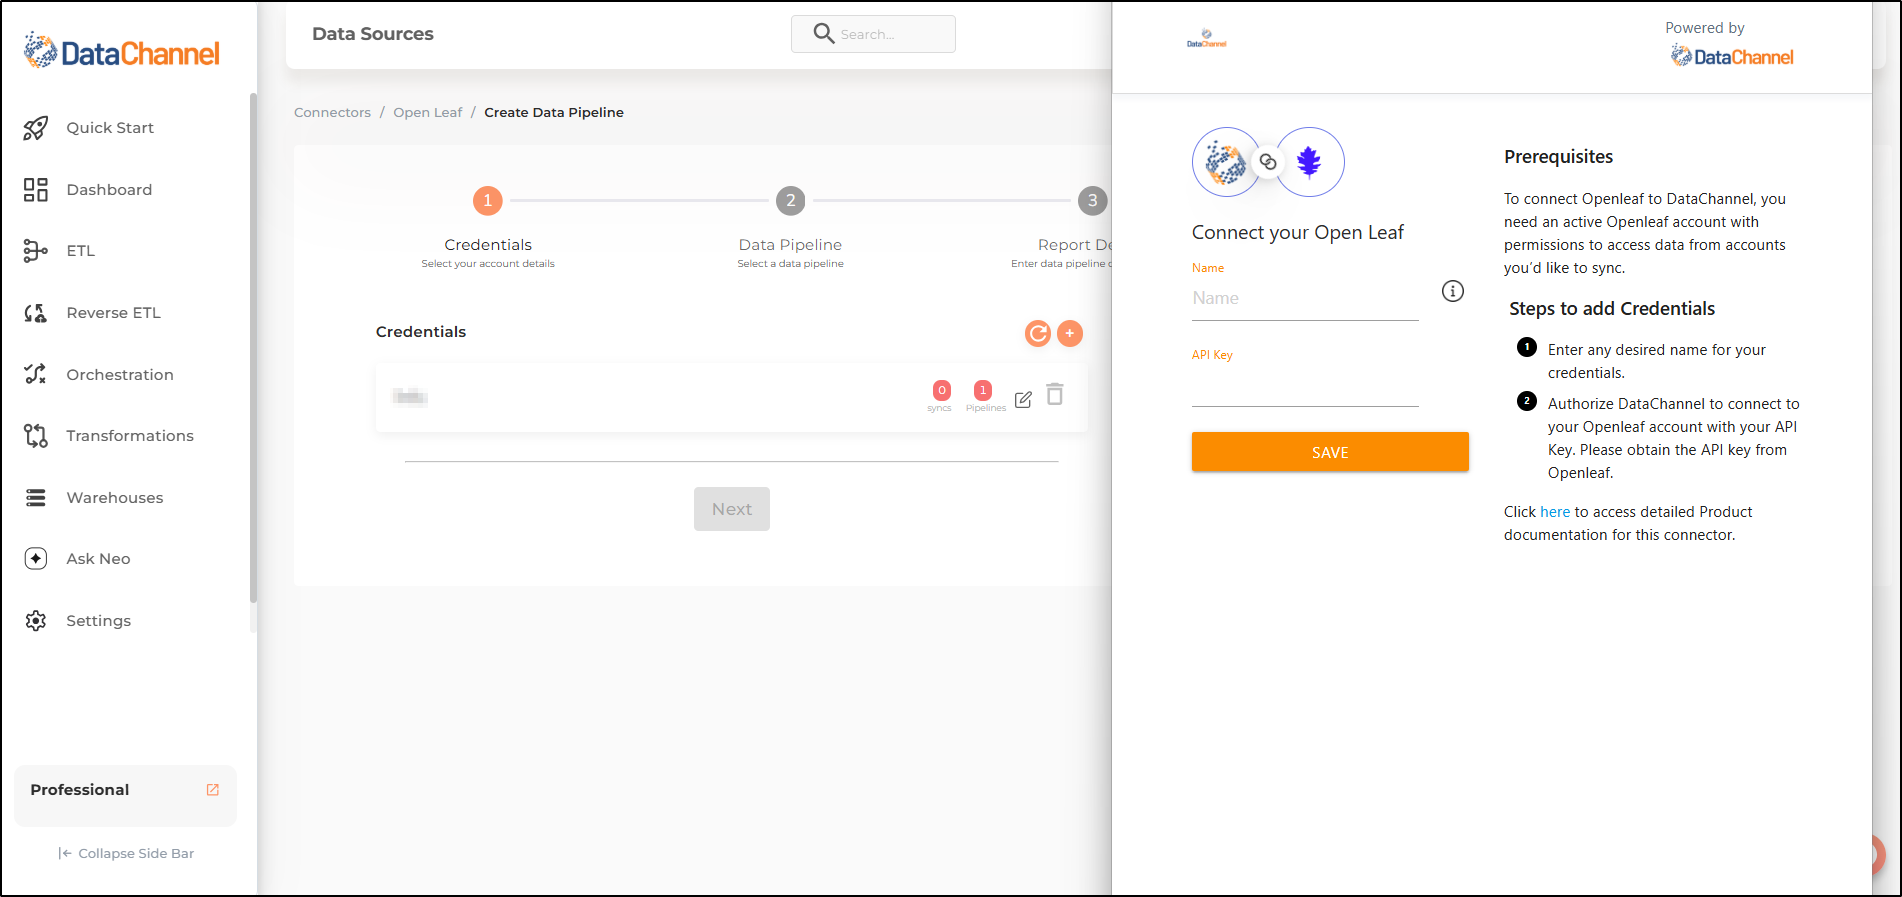Click the sidebar vertical scrollbar
The height and width of the screenshot is (897, 1902).
[x=253, y=348]
